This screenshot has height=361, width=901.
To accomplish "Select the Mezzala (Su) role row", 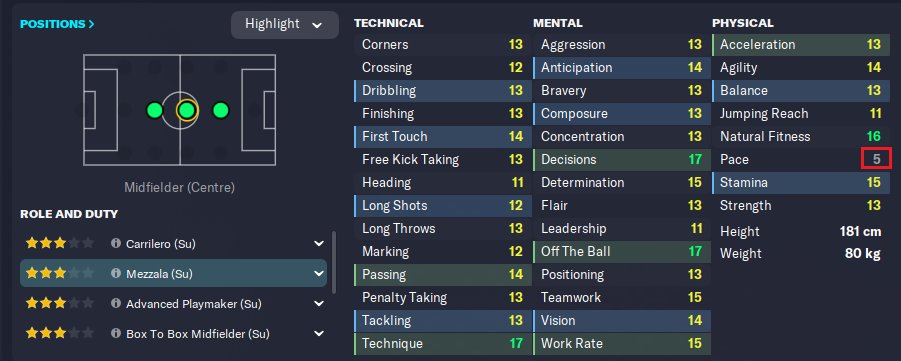I will point(174,273).
